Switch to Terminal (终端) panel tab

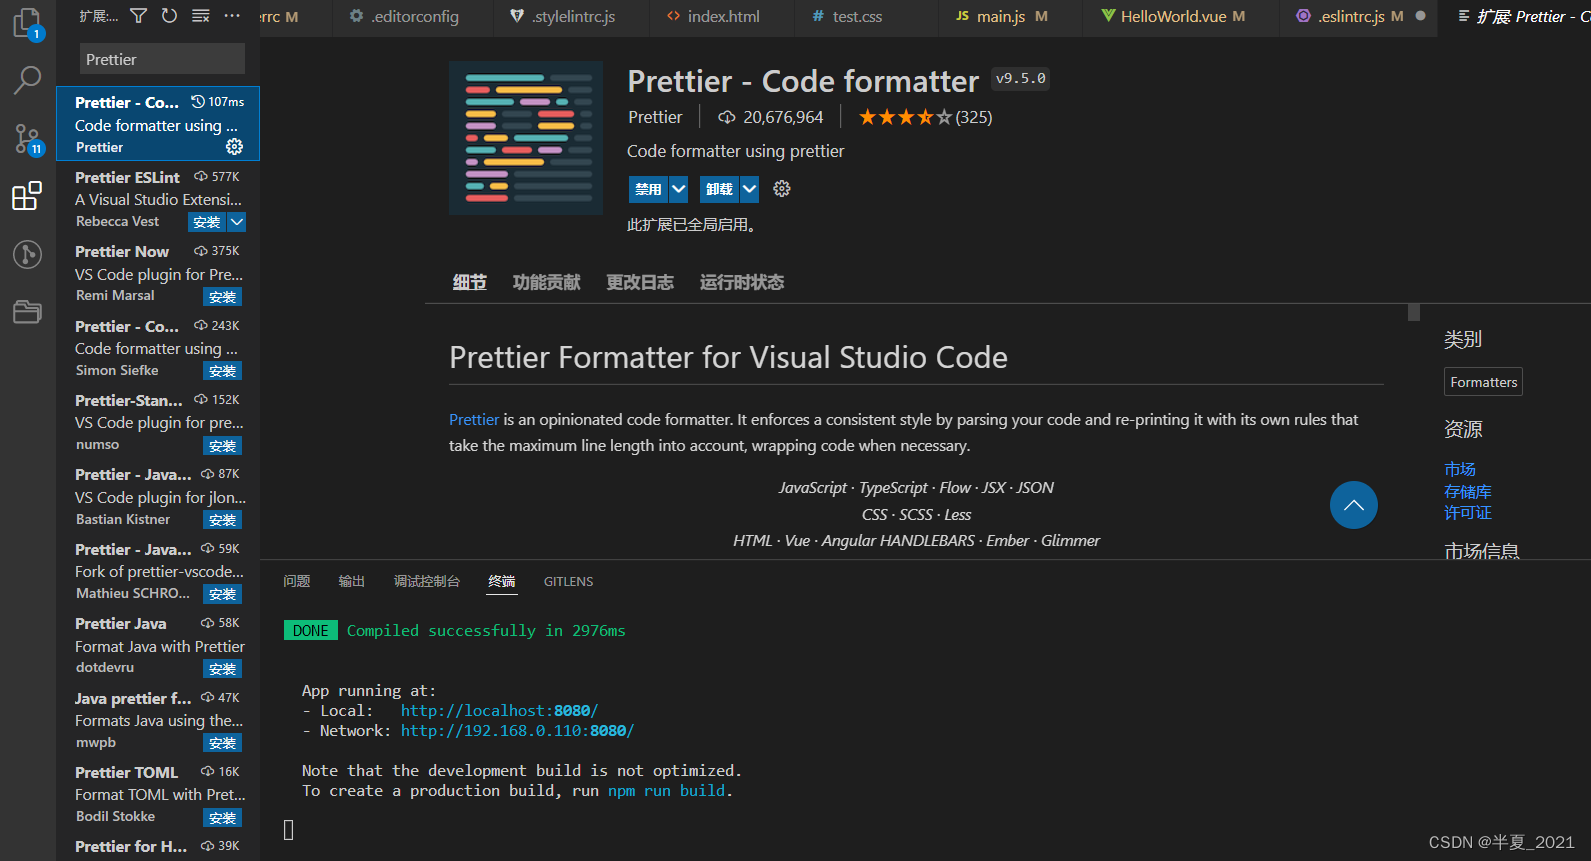(x=502, y=581)
